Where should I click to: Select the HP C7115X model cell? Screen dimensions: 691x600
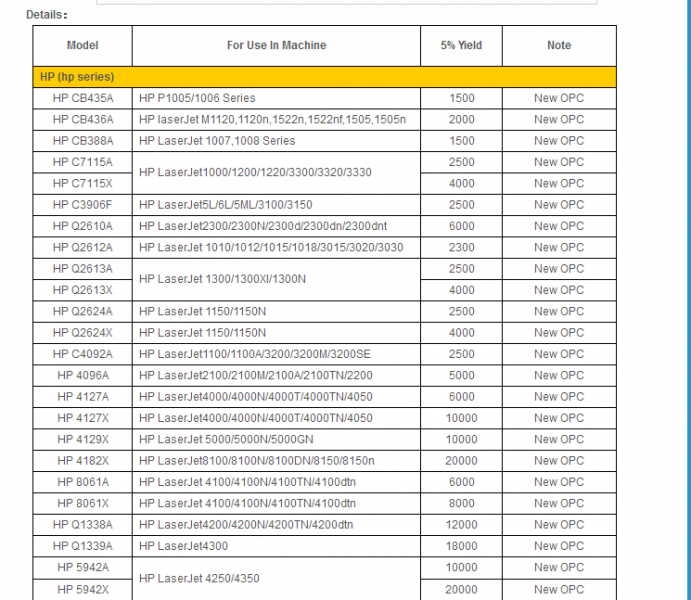pos(83,183)
